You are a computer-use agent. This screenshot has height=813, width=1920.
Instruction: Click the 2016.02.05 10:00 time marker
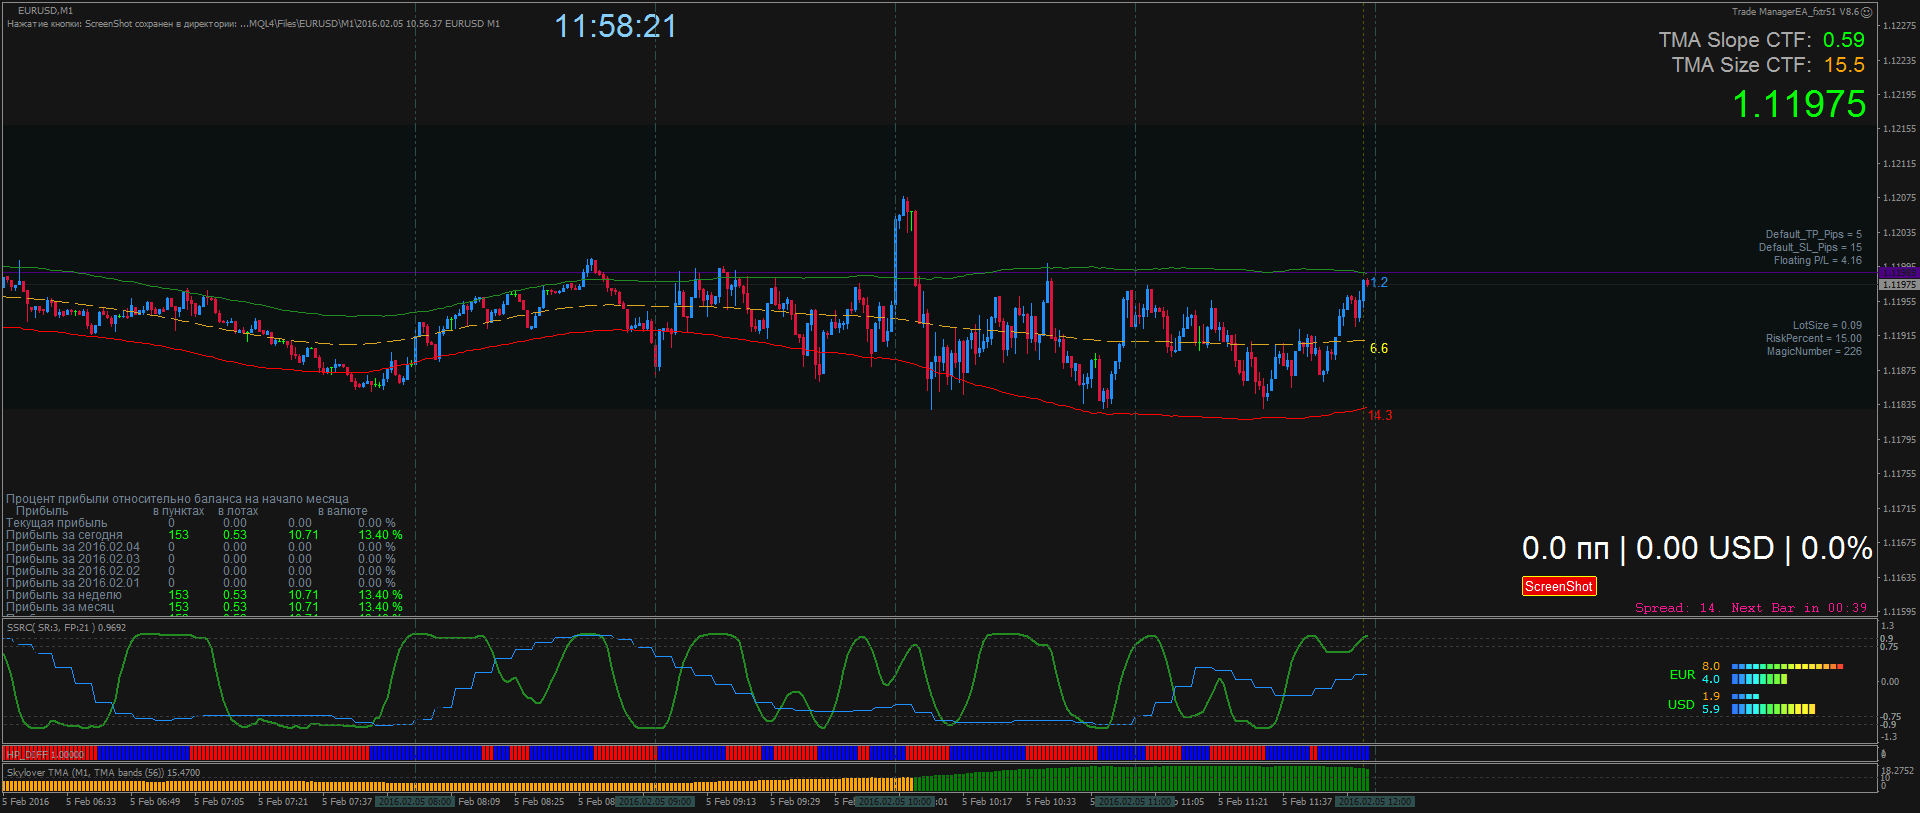pos(895,802)
